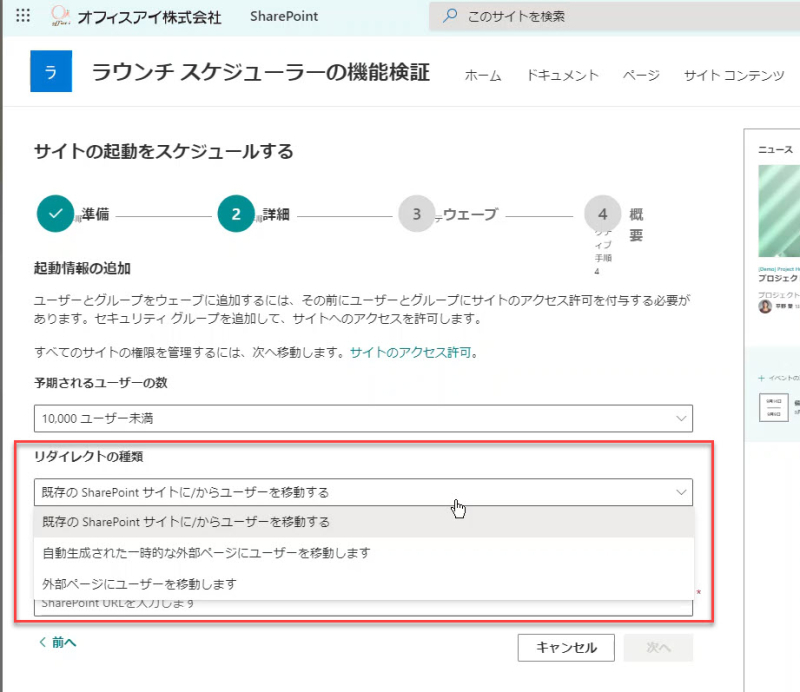800x692 pixels.
Task: Focus the このサイトを検索 search box
Action: pyautogui.click(x=614, y=16)
